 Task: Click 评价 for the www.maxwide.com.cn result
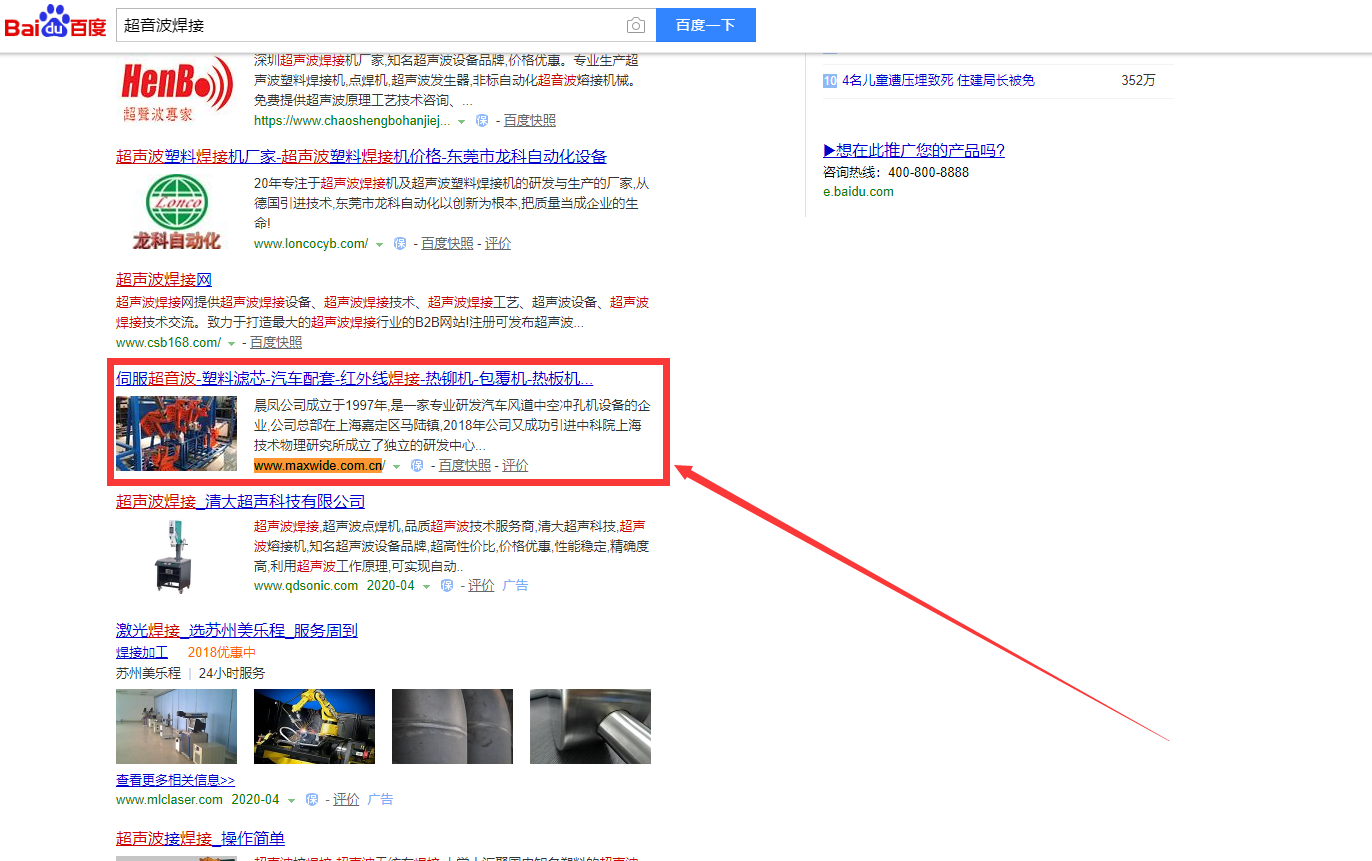[x=515, y=466]
